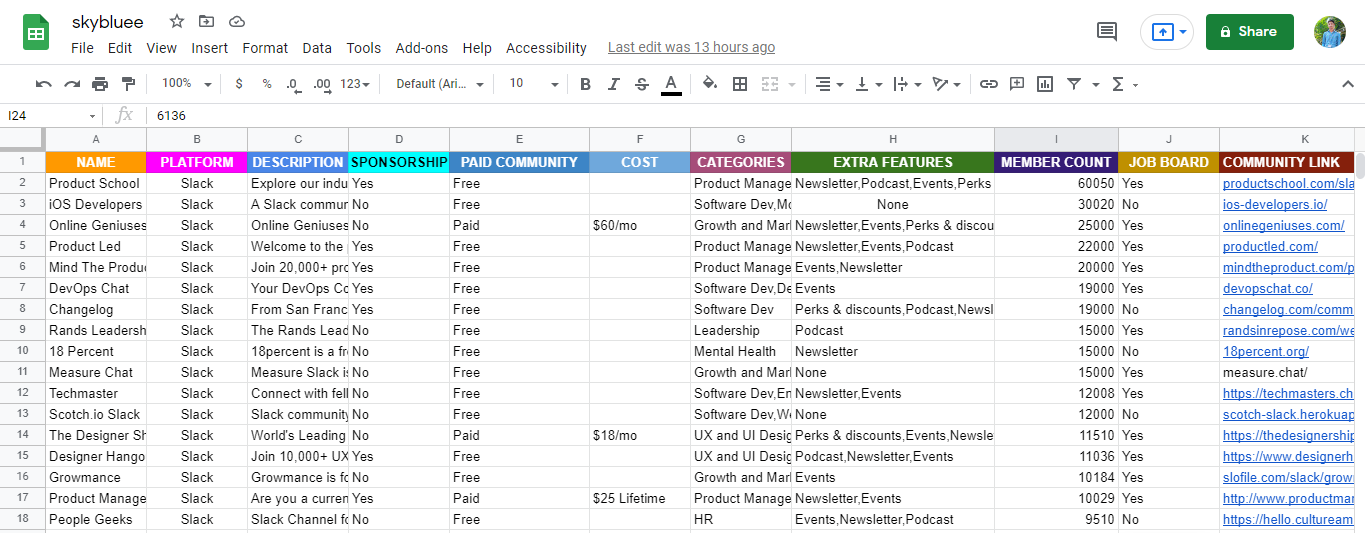This screenshot has height=533, width=1365.
Task: Open the Add-ons menu
Action: pos(422,48)
